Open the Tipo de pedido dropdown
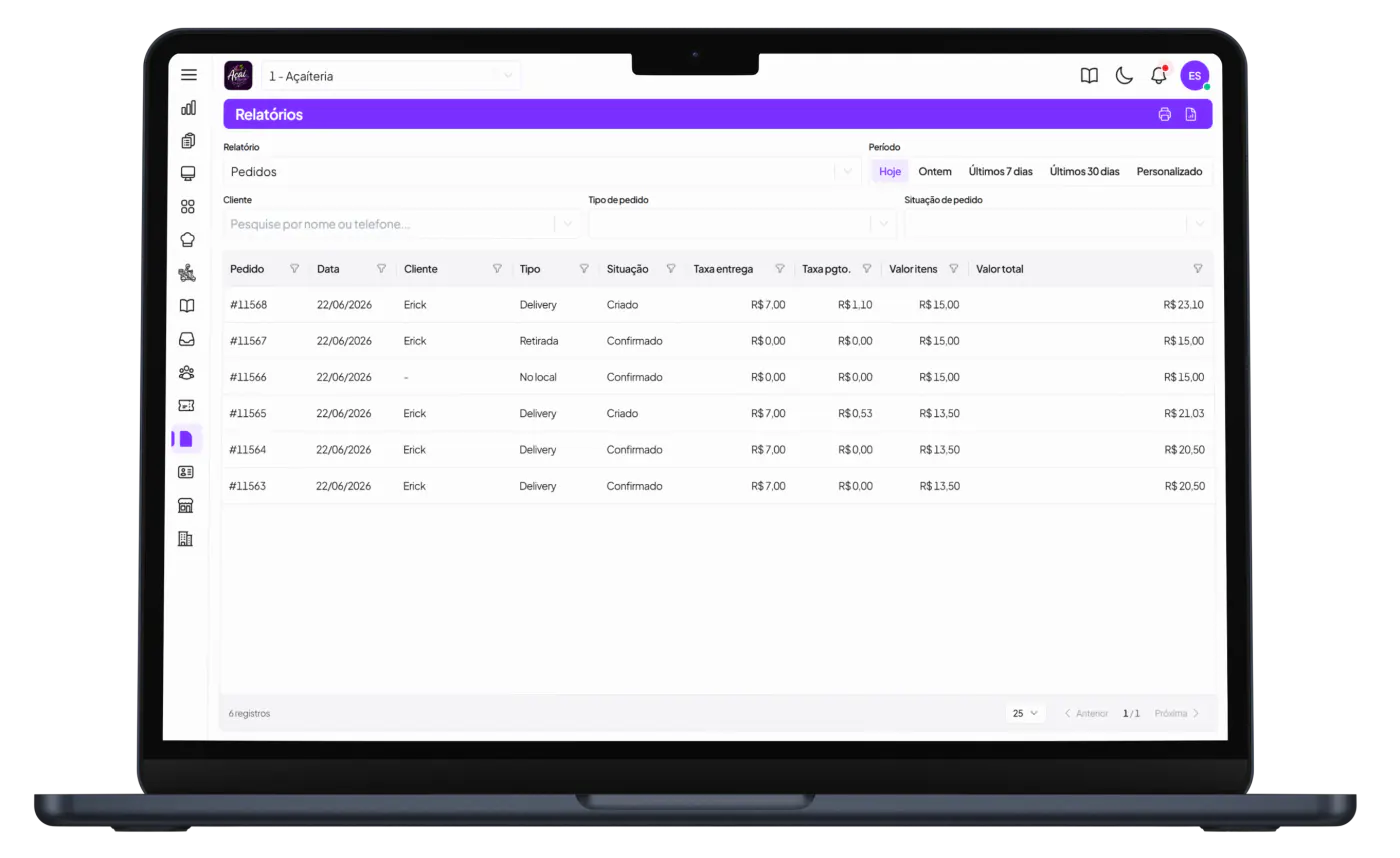 pyautogui.click(x=742, y=224)
